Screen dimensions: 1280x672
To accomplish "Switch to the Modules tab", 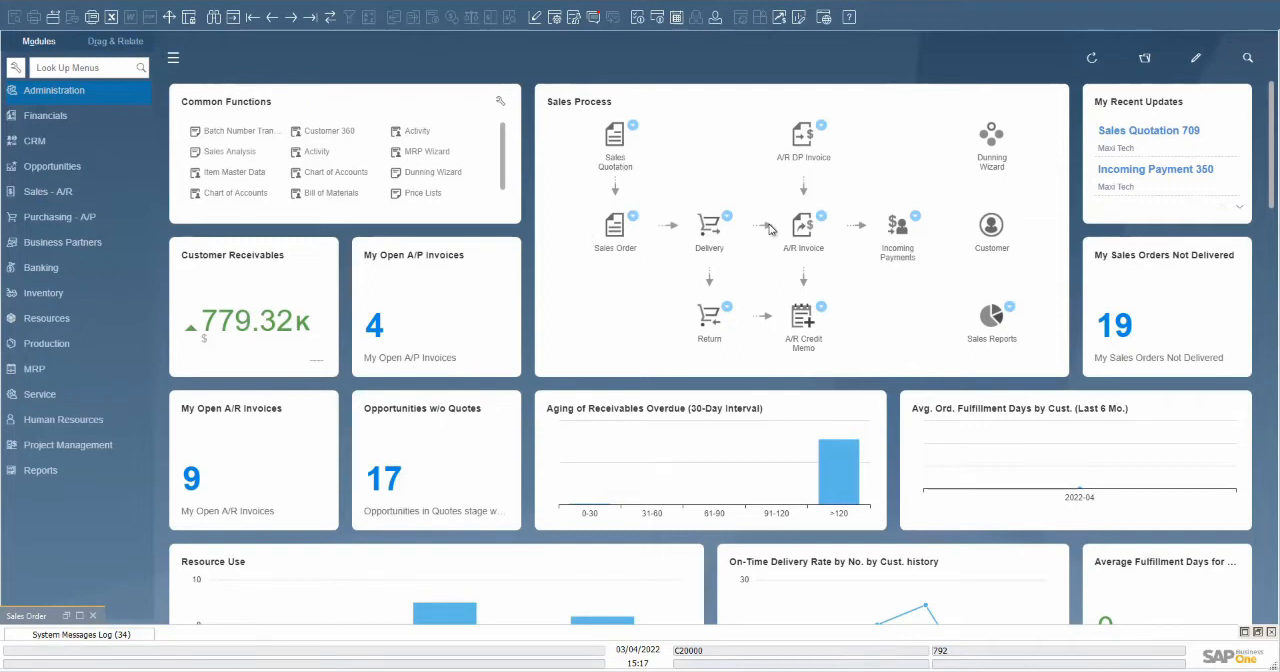I will pos(39,41).
